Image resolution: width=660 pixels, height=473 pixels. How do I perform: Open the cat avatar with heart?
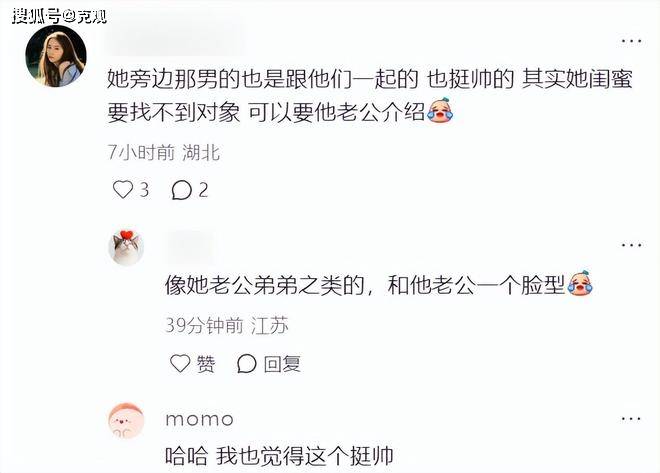[126, 248]
